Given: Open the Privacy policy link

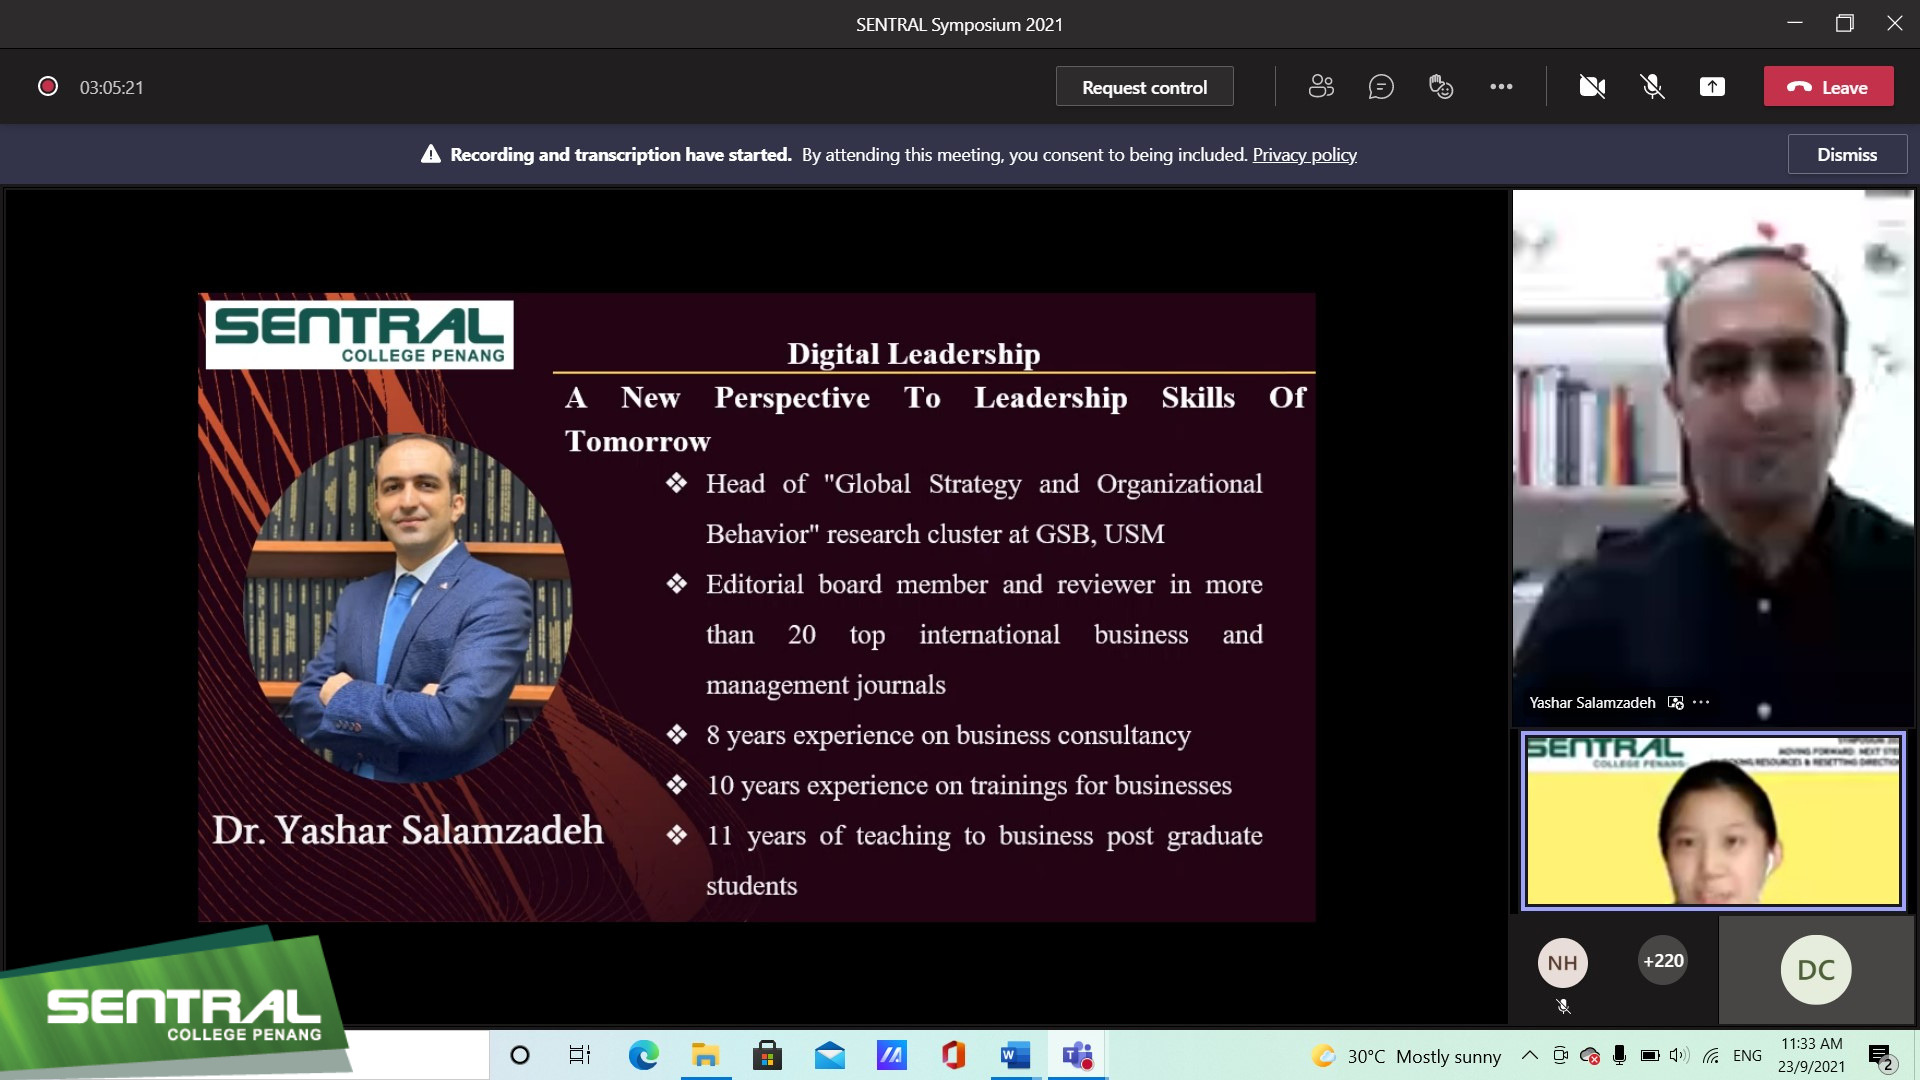Looking at the screenshot, I should click(1304, 155).
